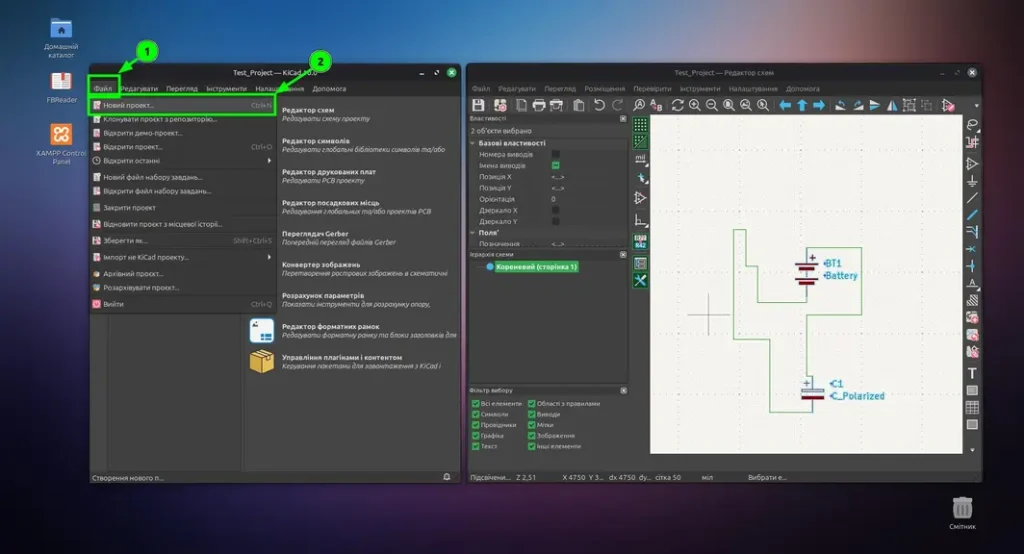Collapse the "Базові властивості" section

coord(473,143)
